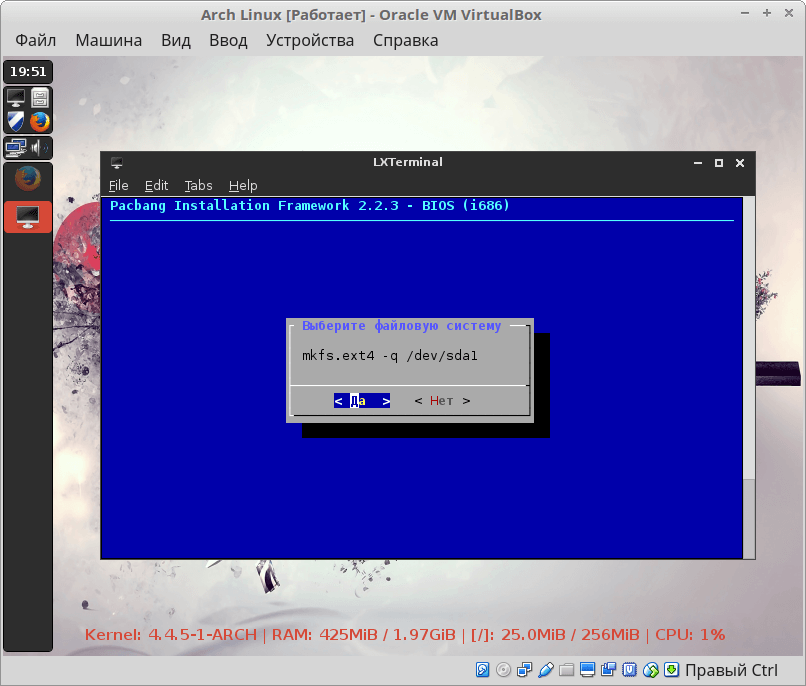806x686 pixels.
Task: Open the network connections tray icon
Action: 16,148
